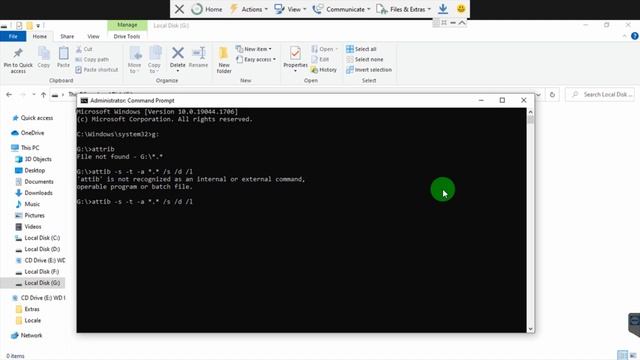Open Desktop in navigation pane
This screenshot has height=360, width=640.
30,170
